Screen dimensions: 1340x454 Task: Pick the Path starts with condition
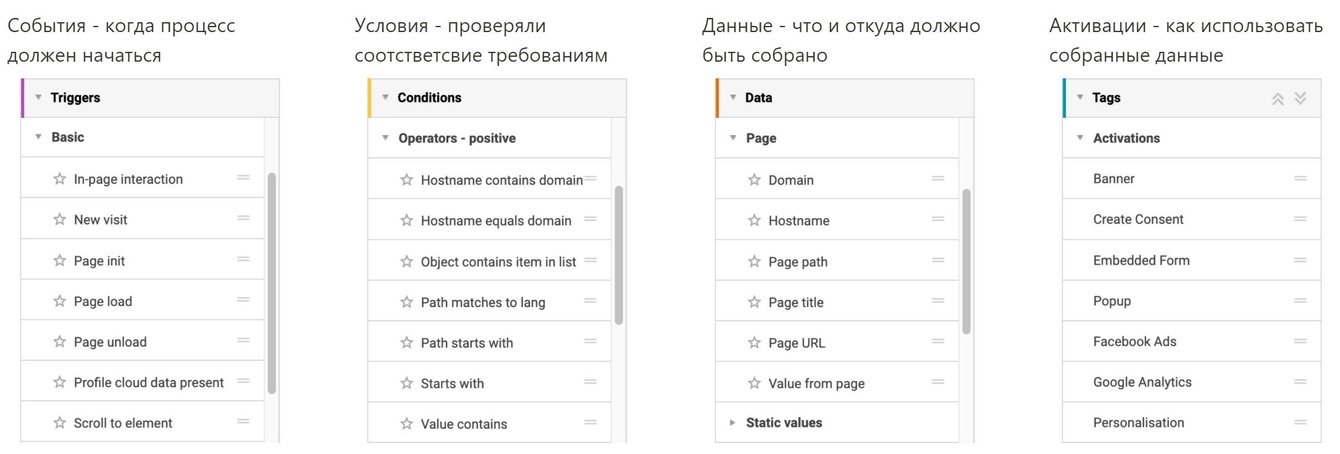(x=467, y=343)
